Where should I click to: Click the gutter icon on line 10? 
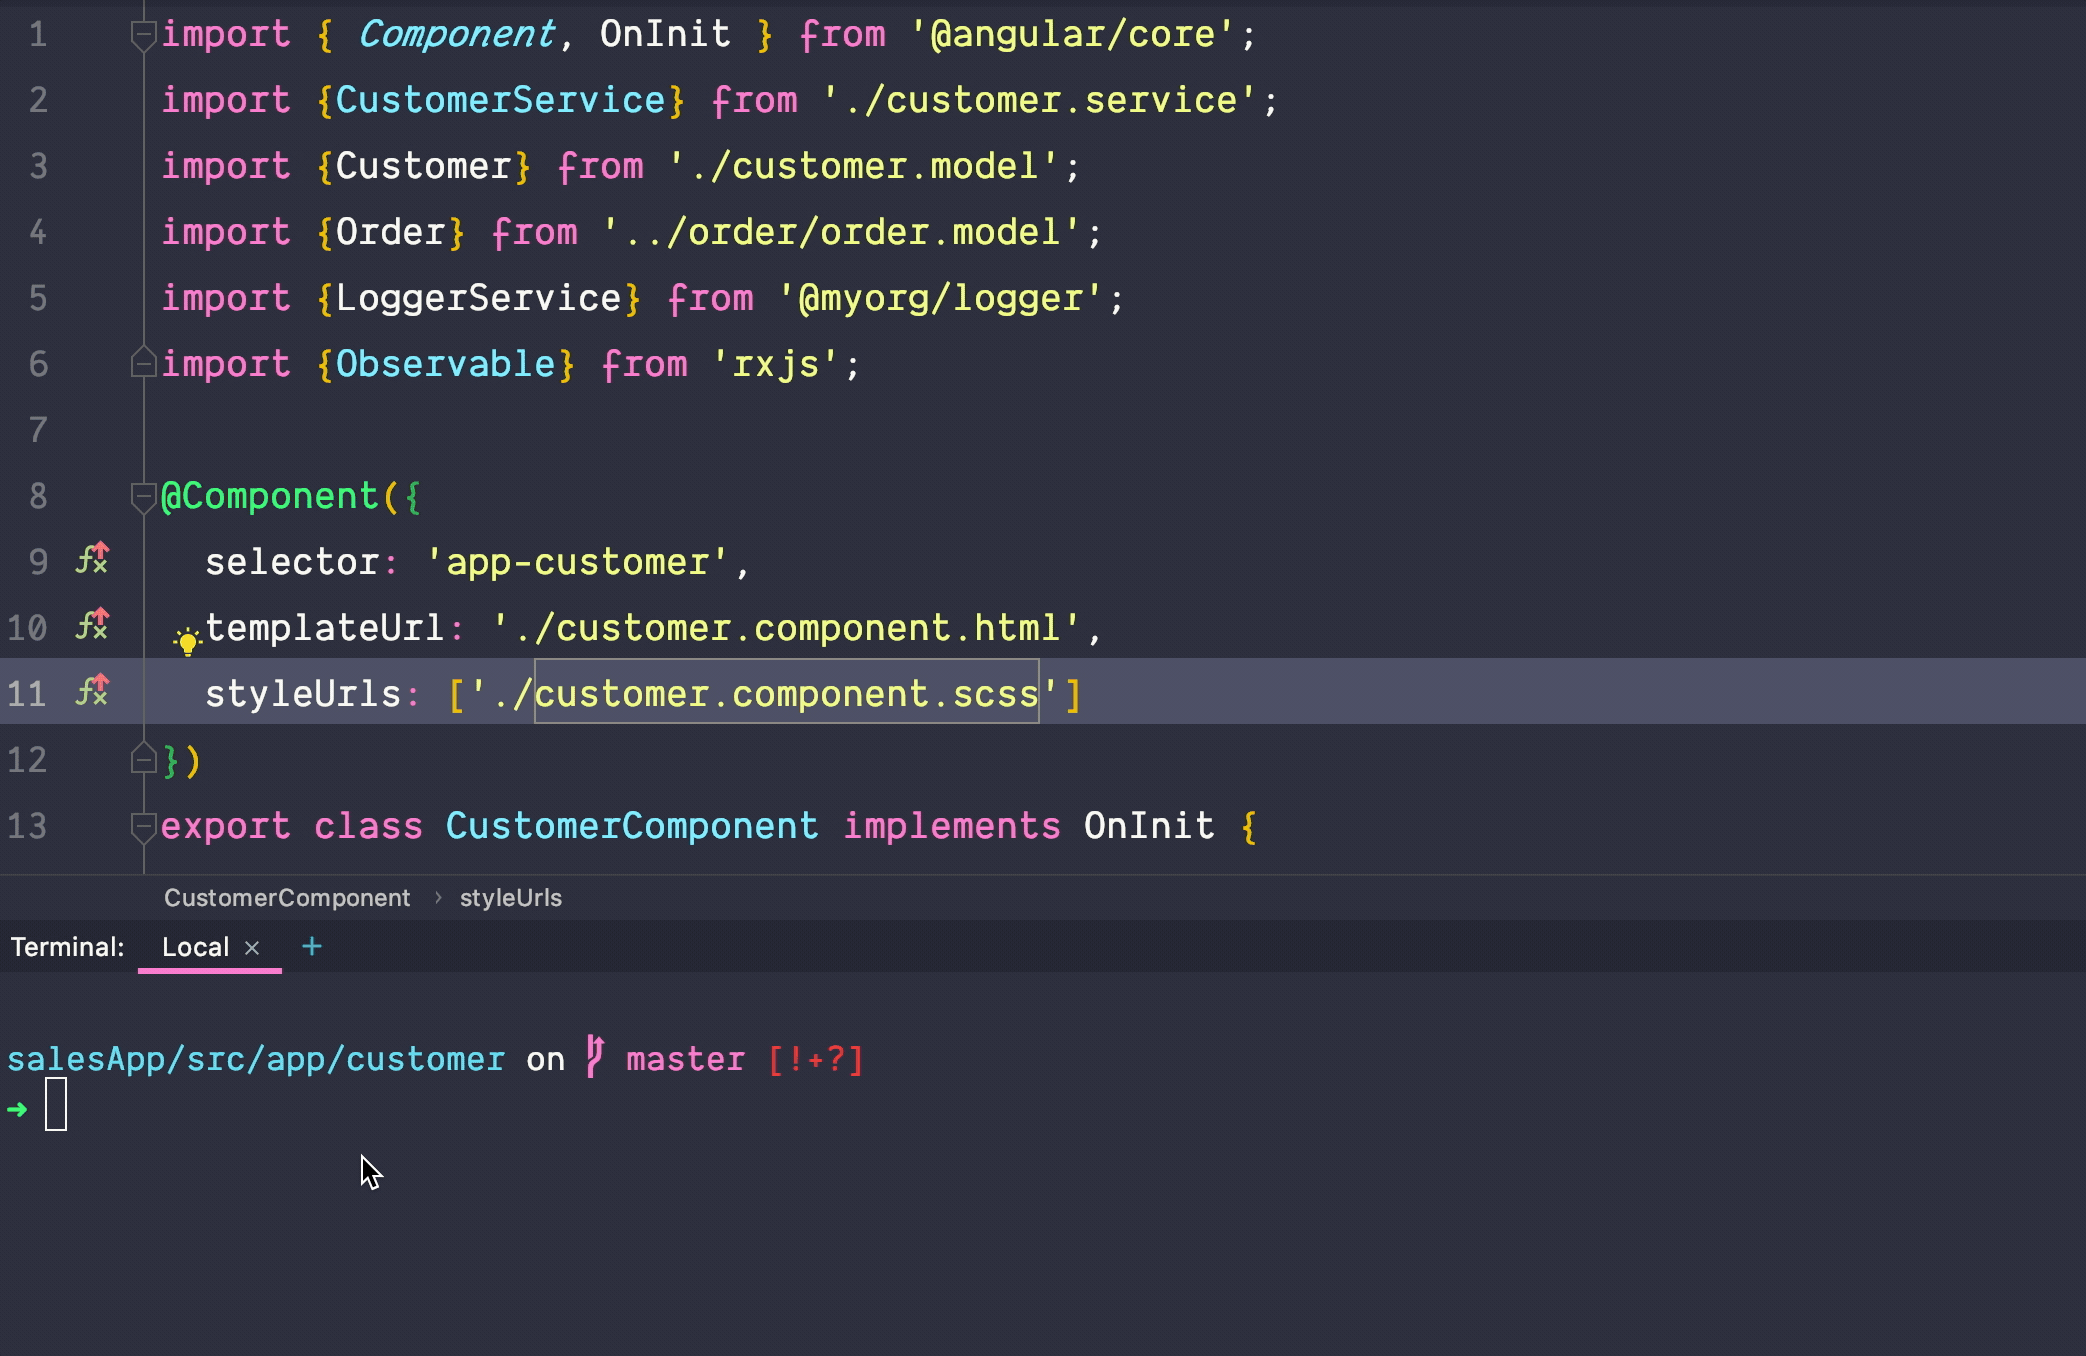point(92,625)
